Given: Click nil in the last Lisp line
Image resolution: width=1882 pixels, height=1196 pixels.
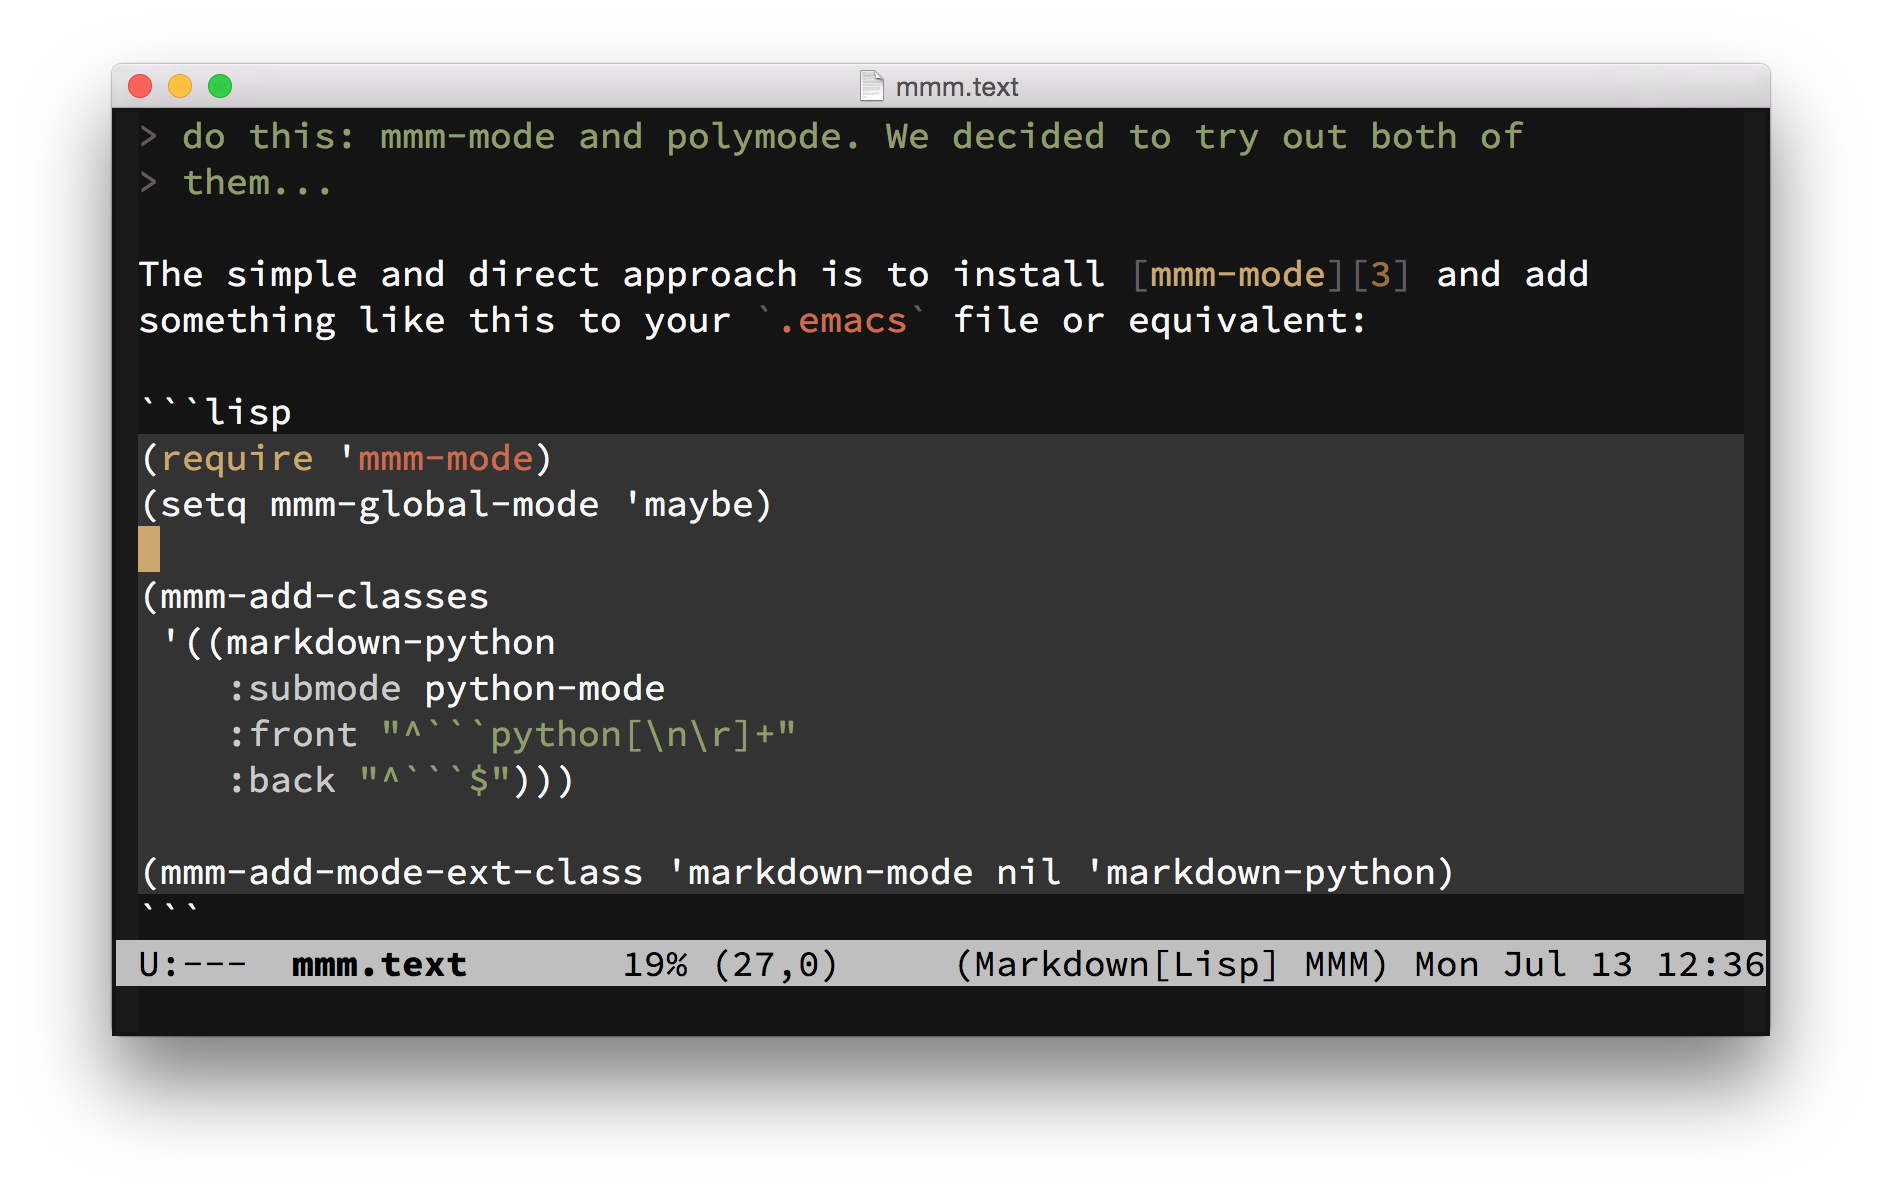Looking at the screenshot, I should tap(1028, 872).
